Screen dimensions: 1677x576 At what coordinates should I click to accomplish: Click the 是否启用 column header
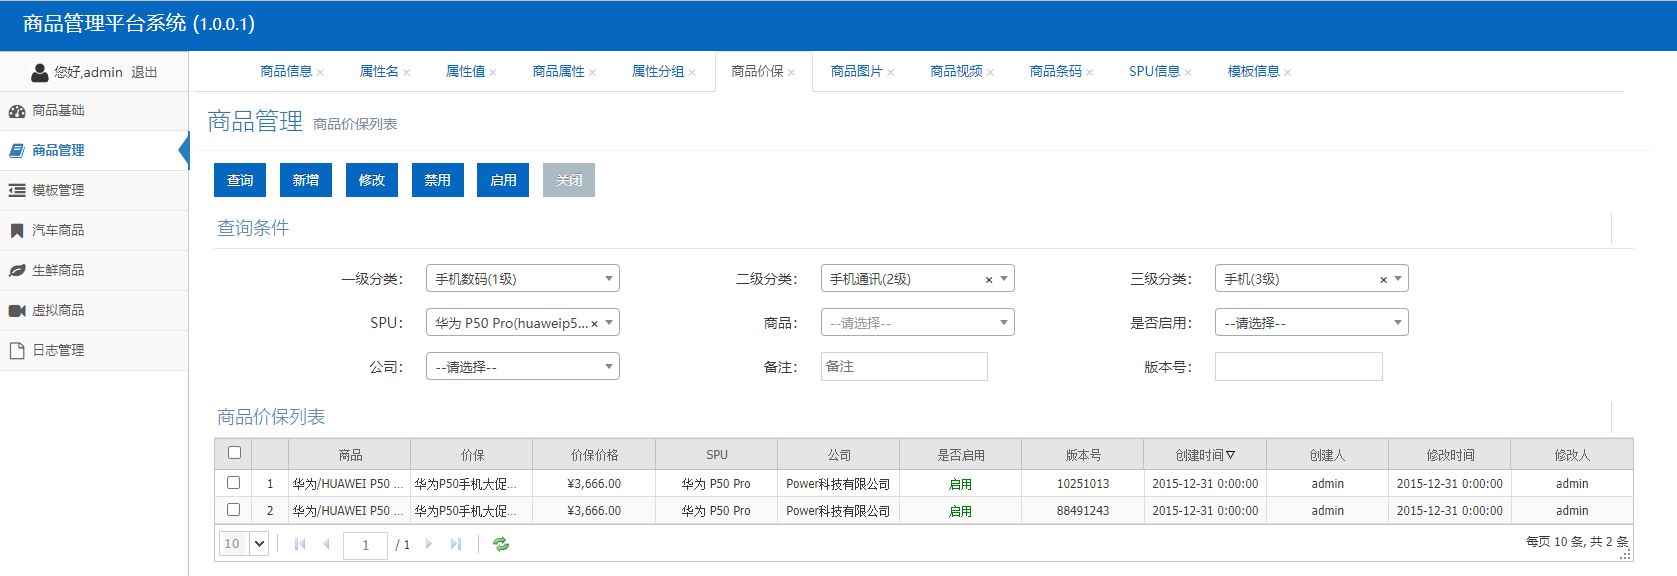(961, 455)
